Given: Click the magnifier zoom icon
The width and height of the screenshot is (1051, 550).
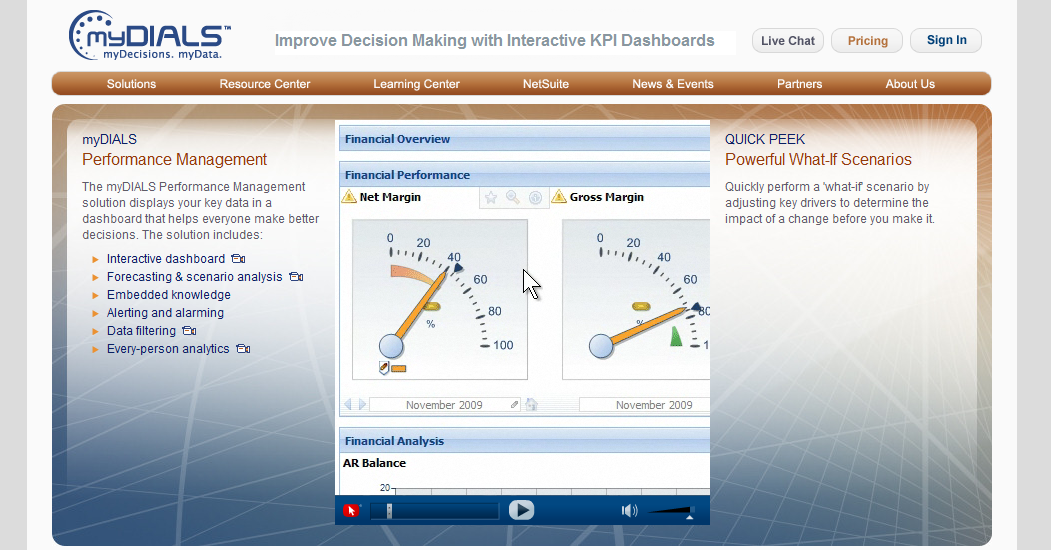Looking at the screenshot, I should (x=513, y=198).
